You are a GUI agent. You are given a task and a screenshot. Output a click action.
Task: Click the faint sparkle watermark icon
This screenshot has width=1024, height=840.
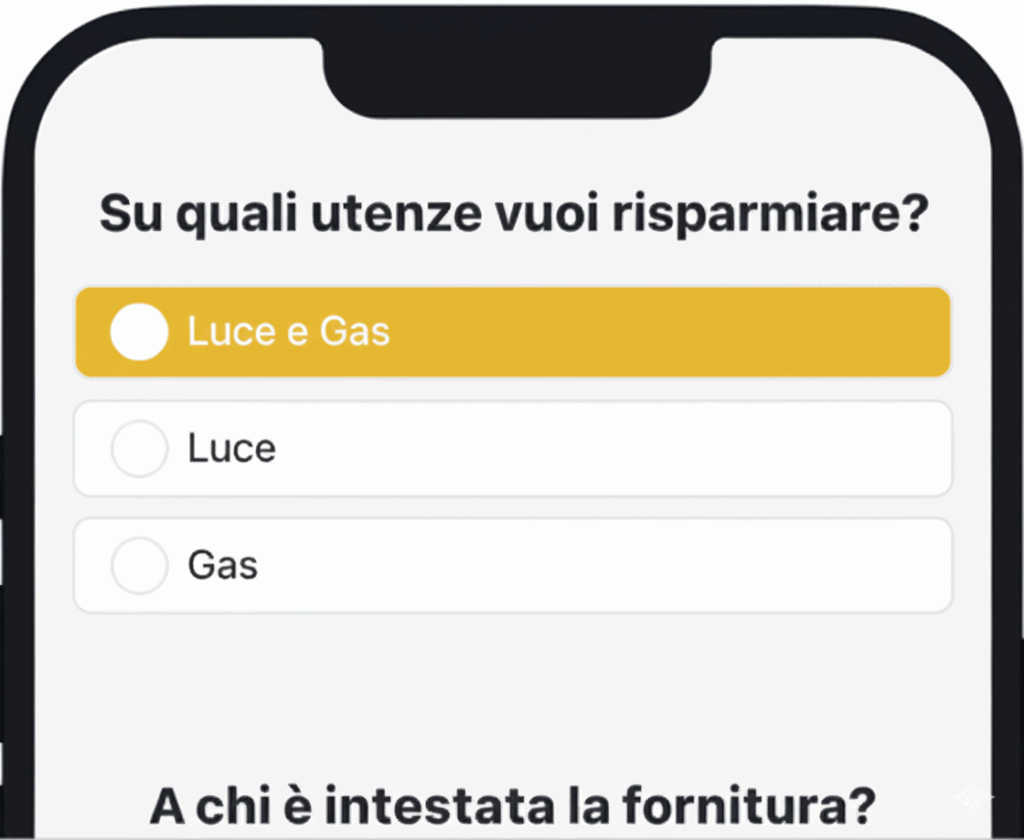[x=974, y=797]
